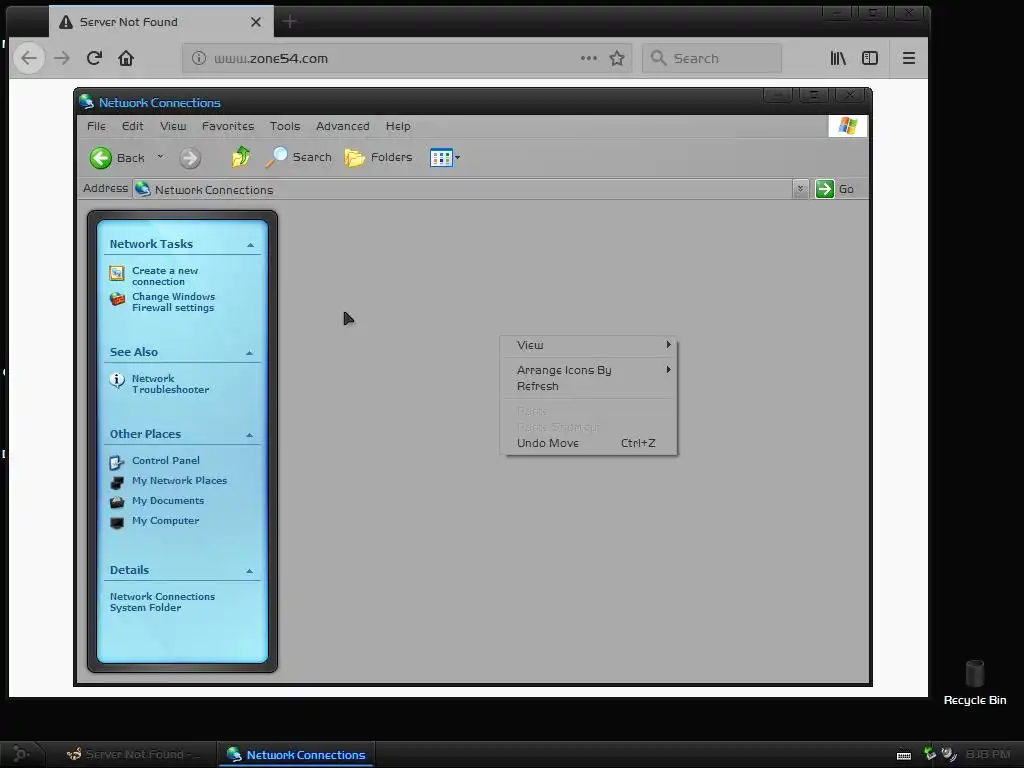The image size is (1024, 768).
Task: Click the Network Troubleshooter info icon
Action: pos(117,380)
